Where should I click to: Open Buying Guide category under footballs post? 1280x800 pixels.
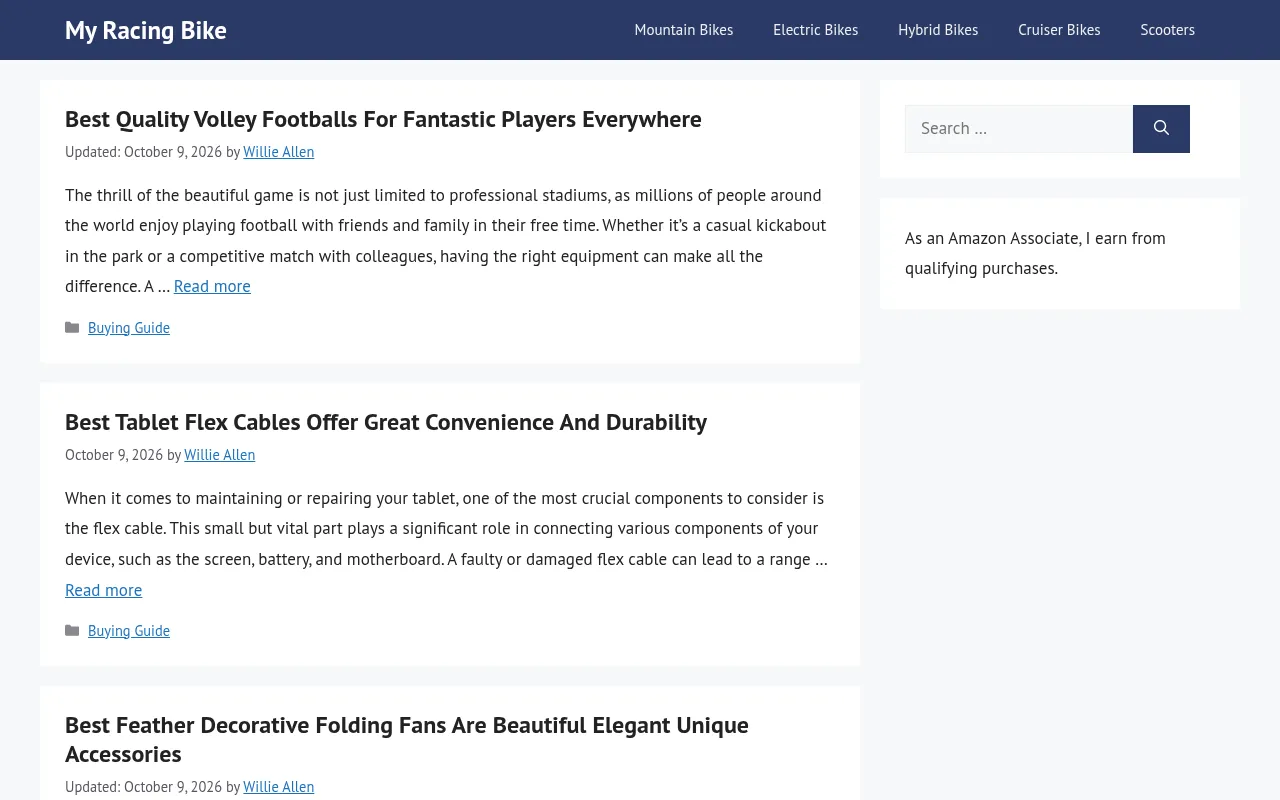129,328
